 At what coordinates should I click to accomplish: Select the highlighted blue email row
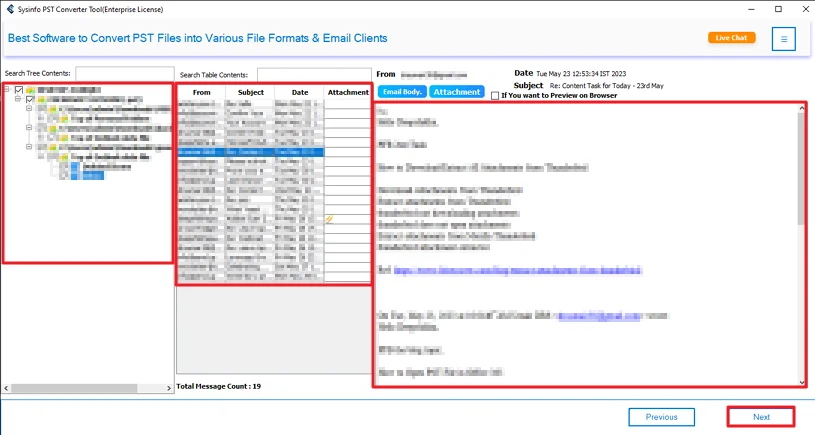(250, 152)
